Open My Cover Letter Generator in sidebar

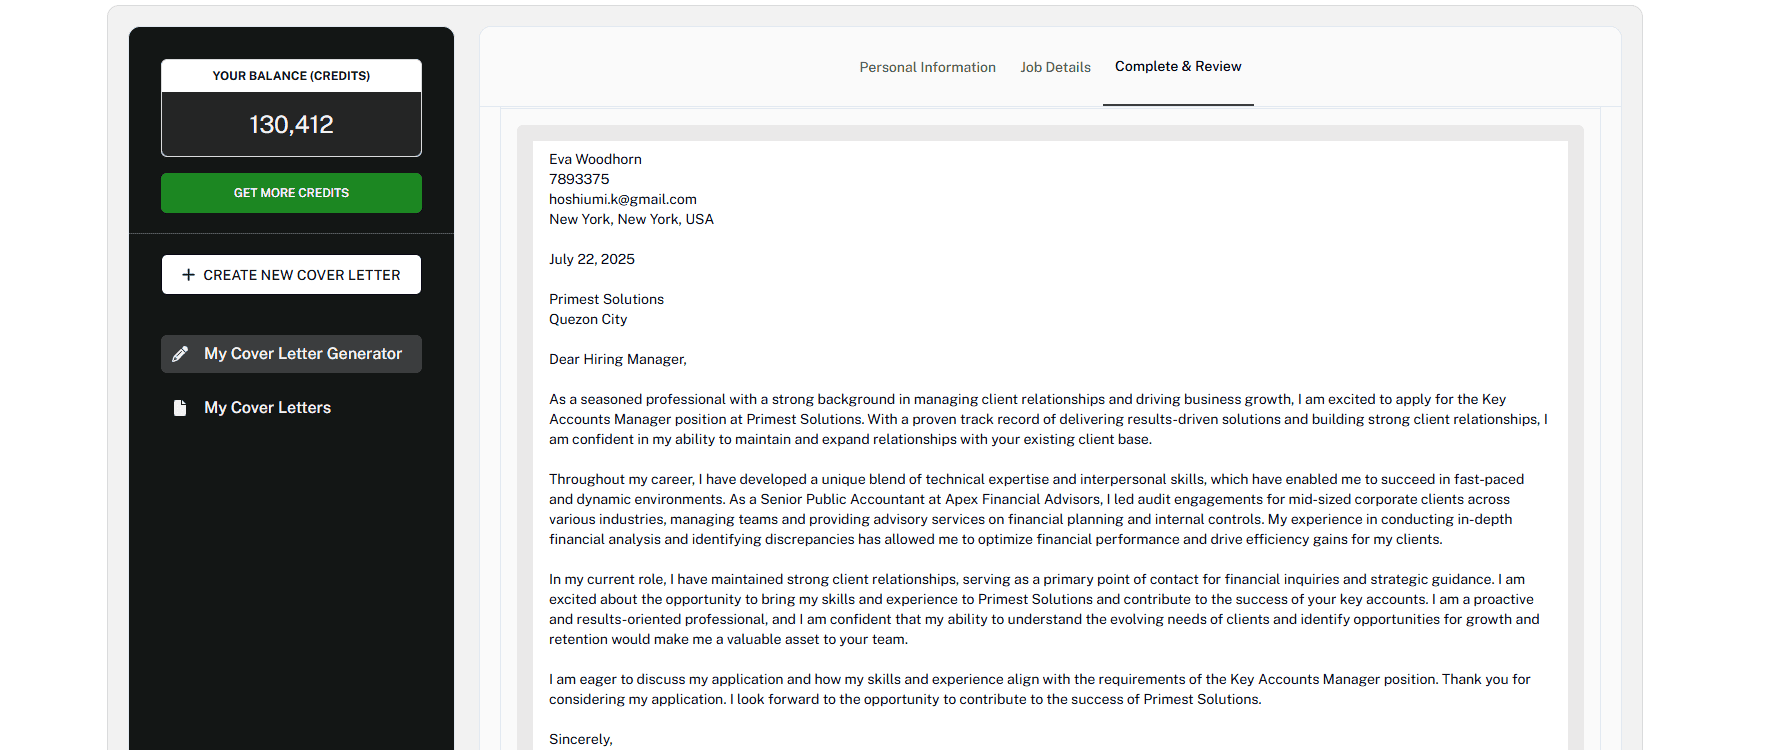point(291,354)
